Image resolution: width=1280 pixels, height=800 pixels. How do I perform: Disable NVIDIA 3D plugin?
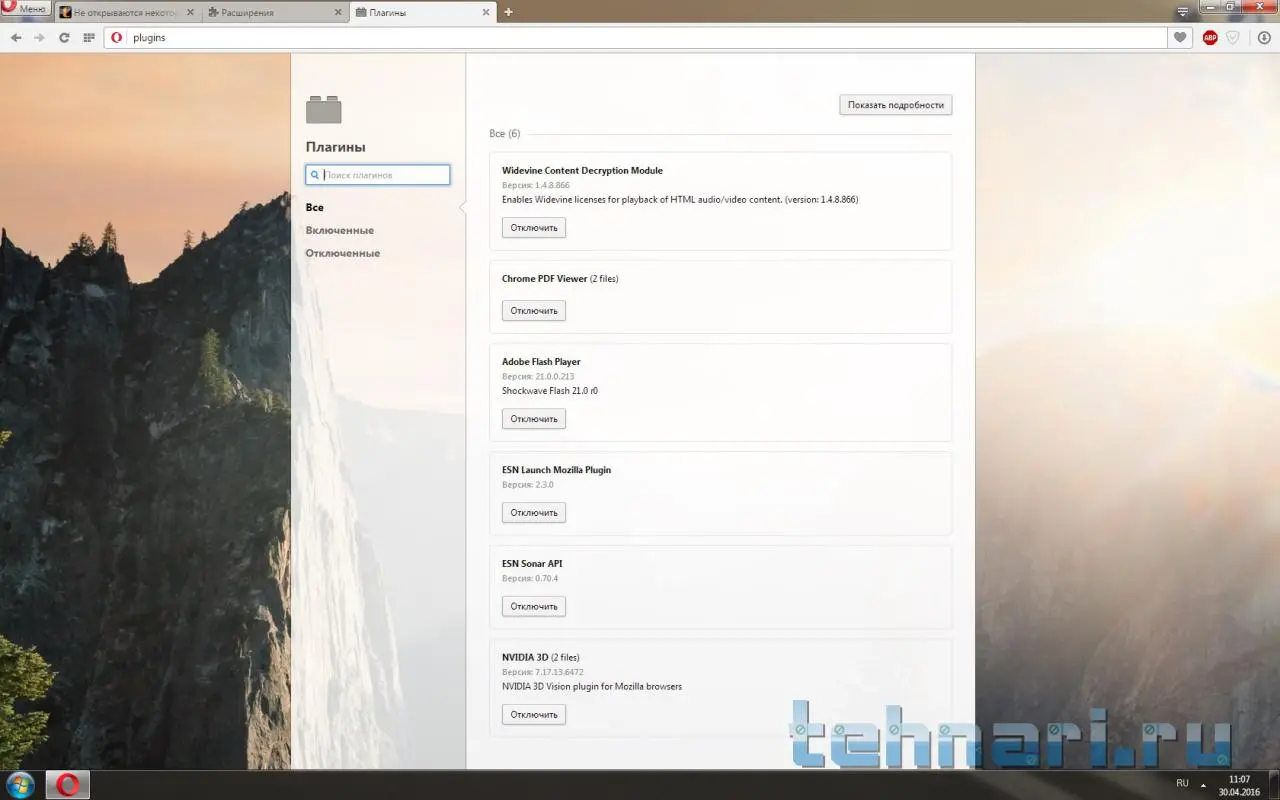pos(534,715)
